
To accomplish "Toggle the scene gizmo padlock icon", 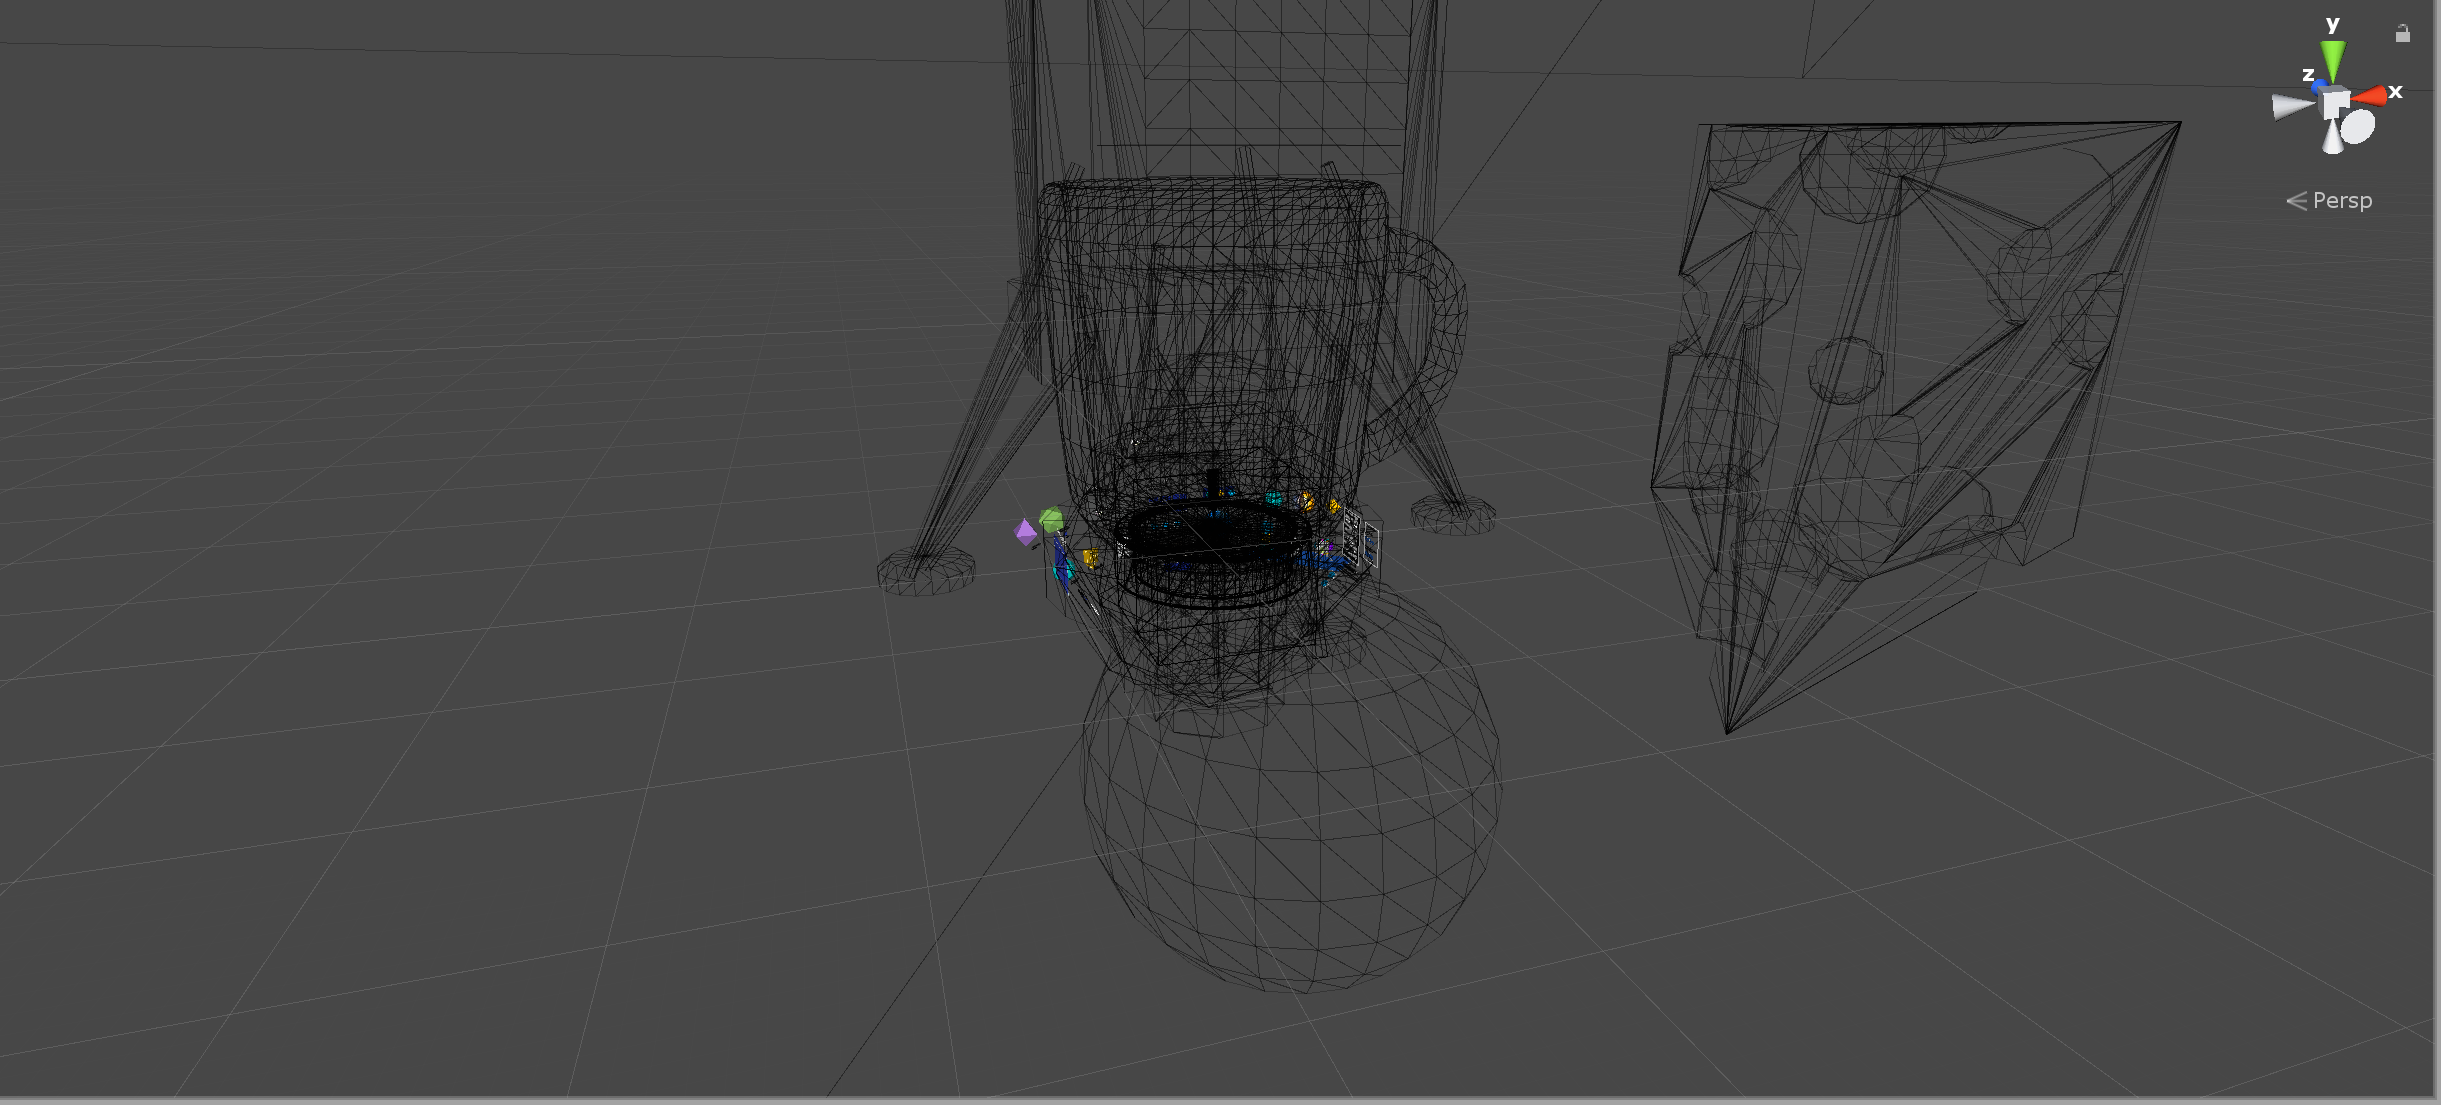I will [2403, 33].
